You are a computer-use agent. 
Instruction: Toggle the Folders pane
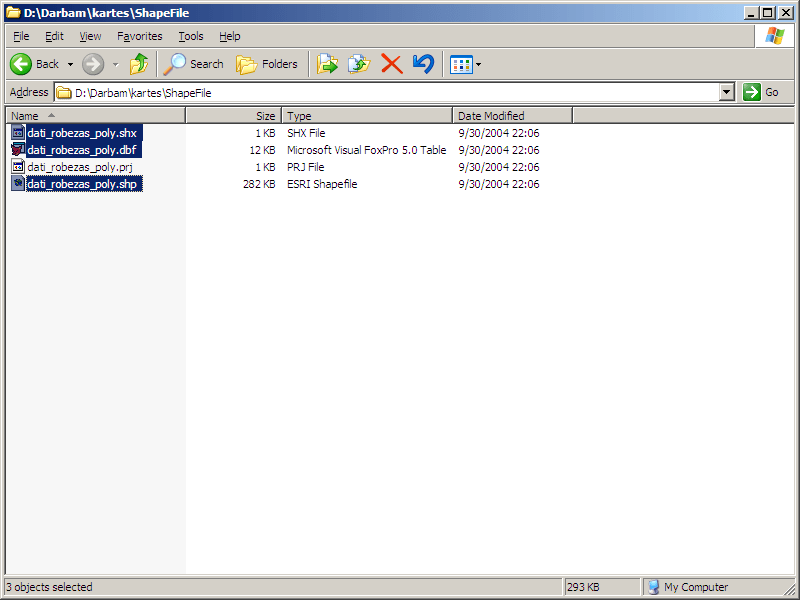pyautogui.click(x=266, y=64)
